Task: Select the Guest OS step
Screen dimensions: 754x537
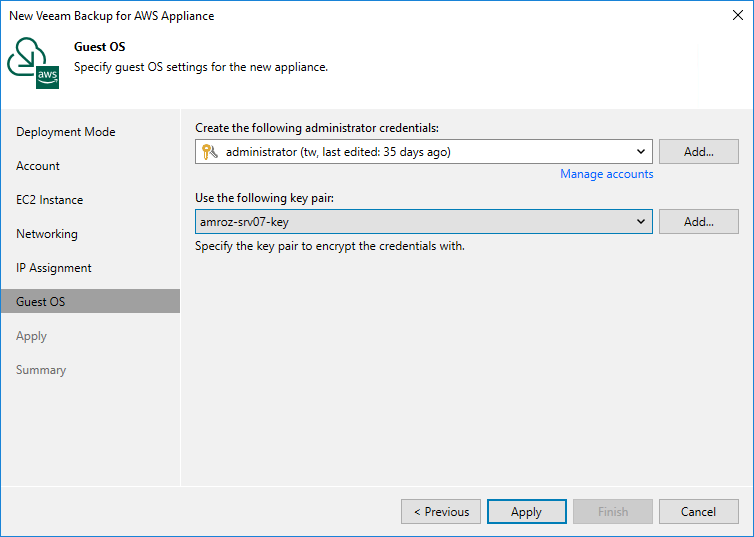Action: (x=41, y=302)
